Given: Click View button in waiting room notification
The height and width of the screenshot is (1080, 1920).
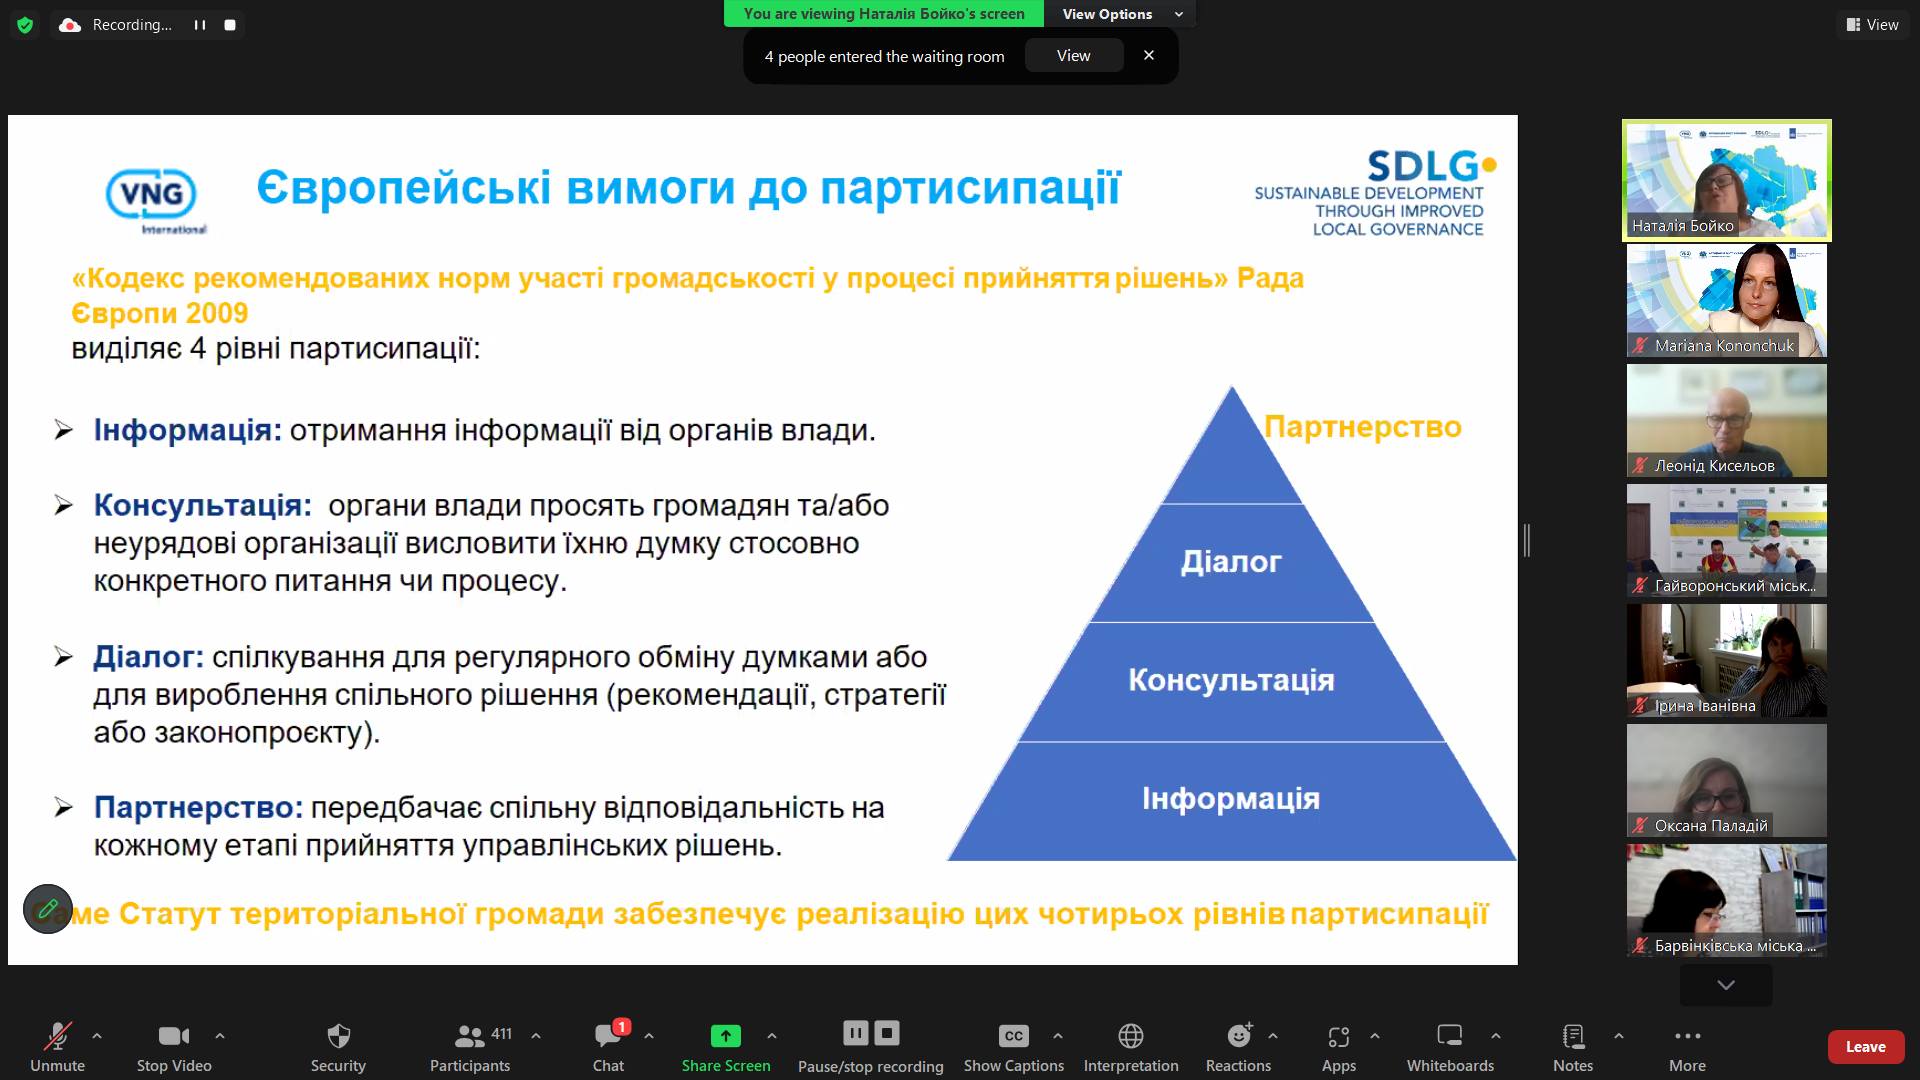Looking at the screenshot, I should click(x=1073, y=56).
